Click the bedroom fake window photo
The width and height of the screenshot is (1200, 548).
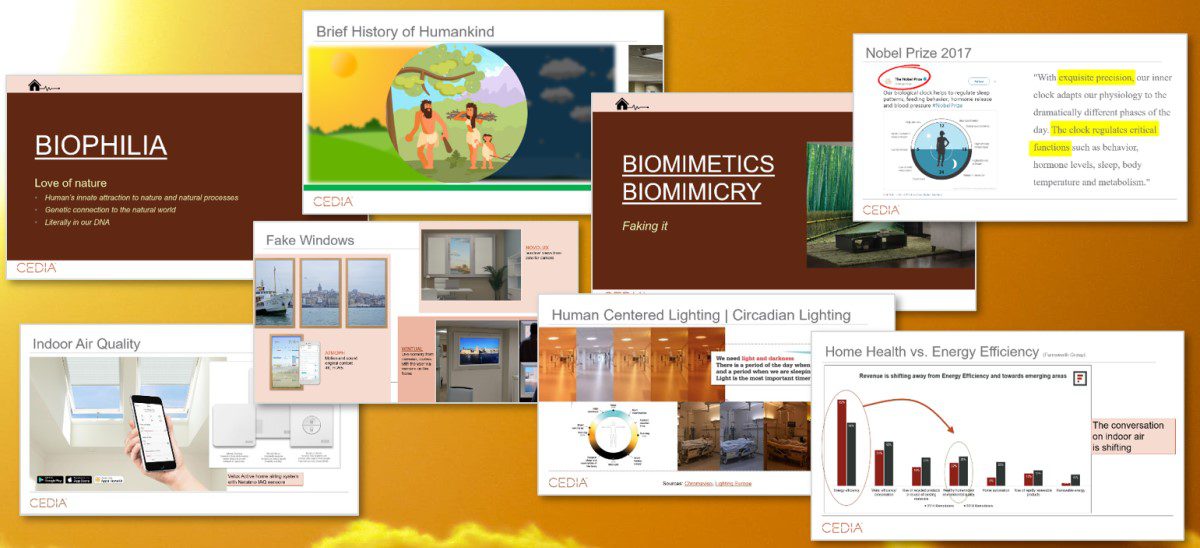[471, 265]
